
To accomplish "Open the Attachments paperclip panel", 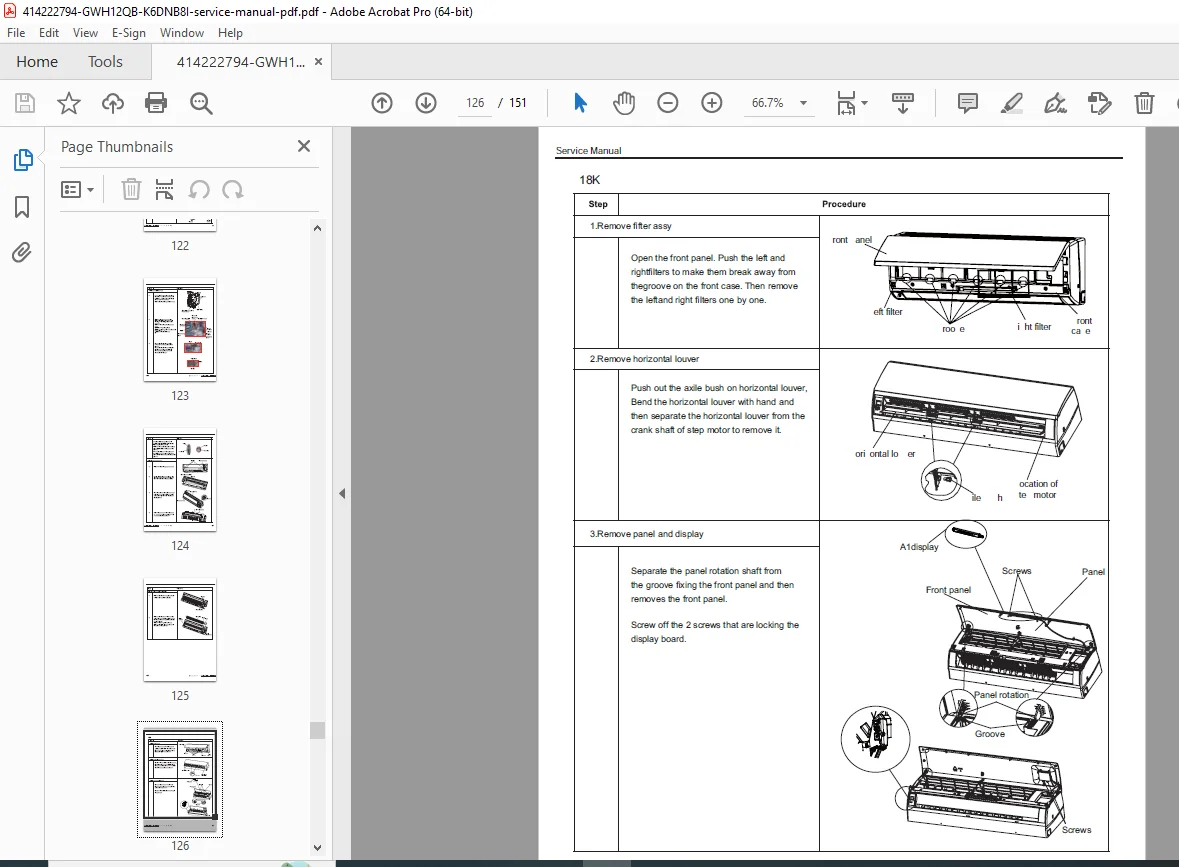I will (22, 253).
